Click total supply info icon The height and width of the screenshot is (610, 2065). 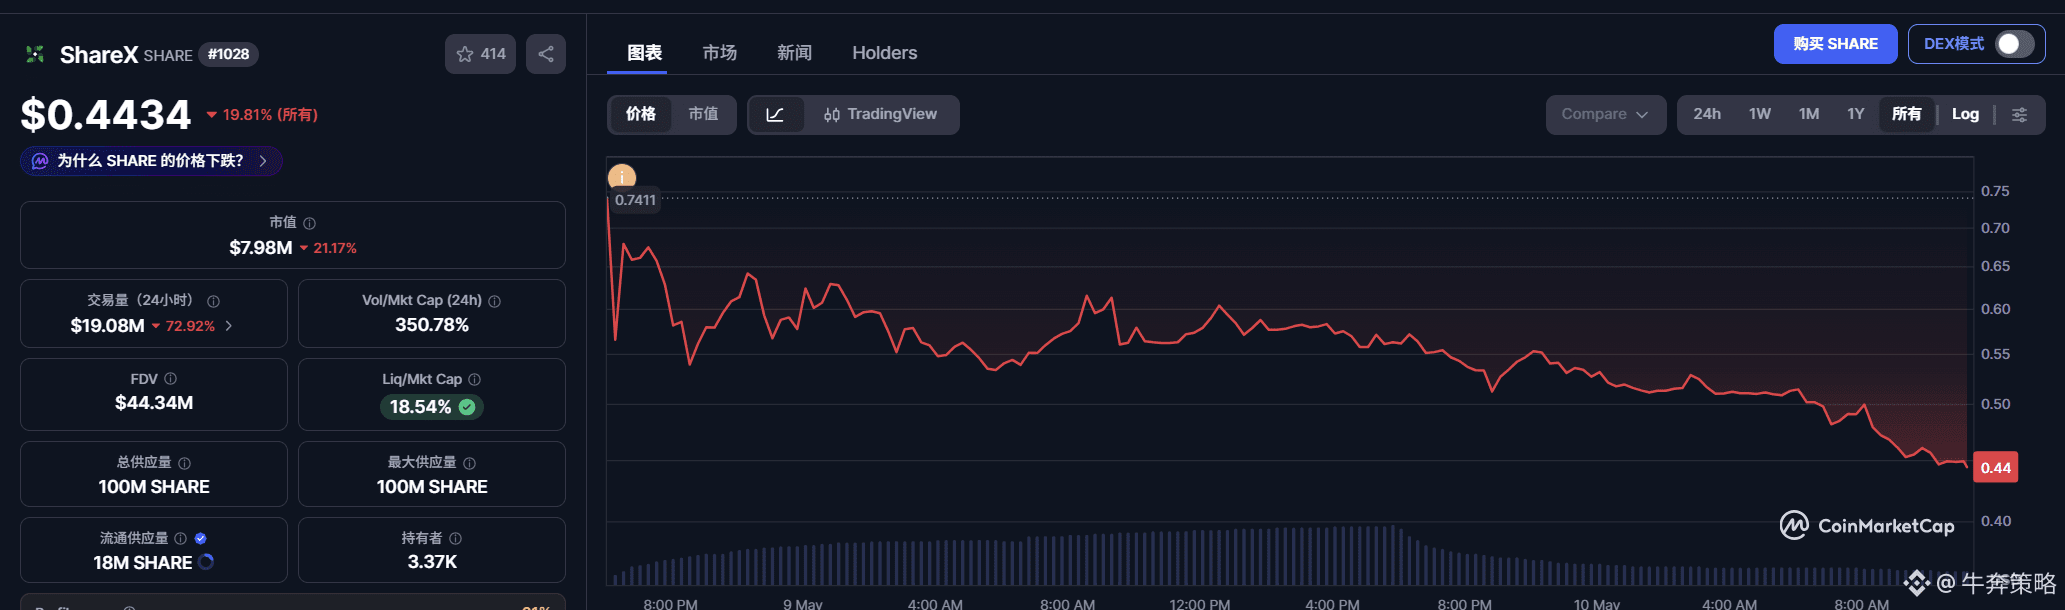[x=185, y=463]
